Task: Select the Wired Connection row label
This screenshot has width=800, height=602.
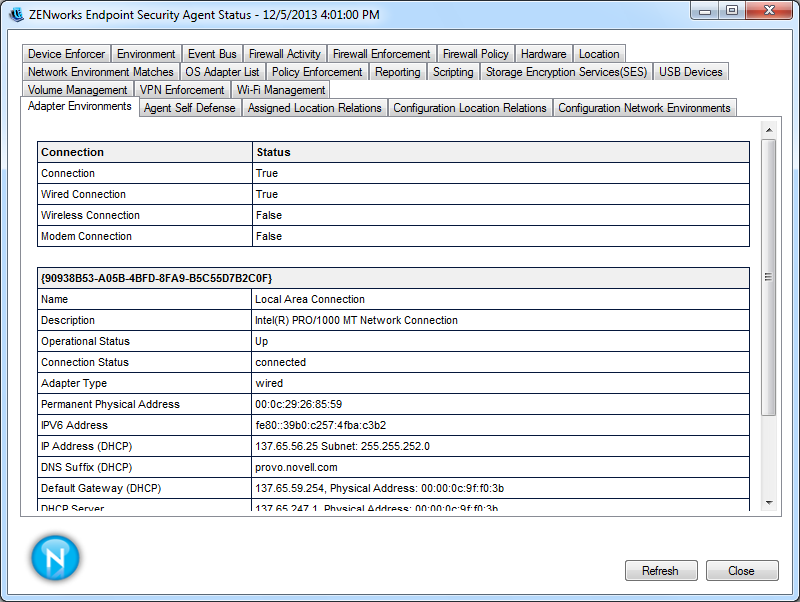Action: tap(83, 194)
